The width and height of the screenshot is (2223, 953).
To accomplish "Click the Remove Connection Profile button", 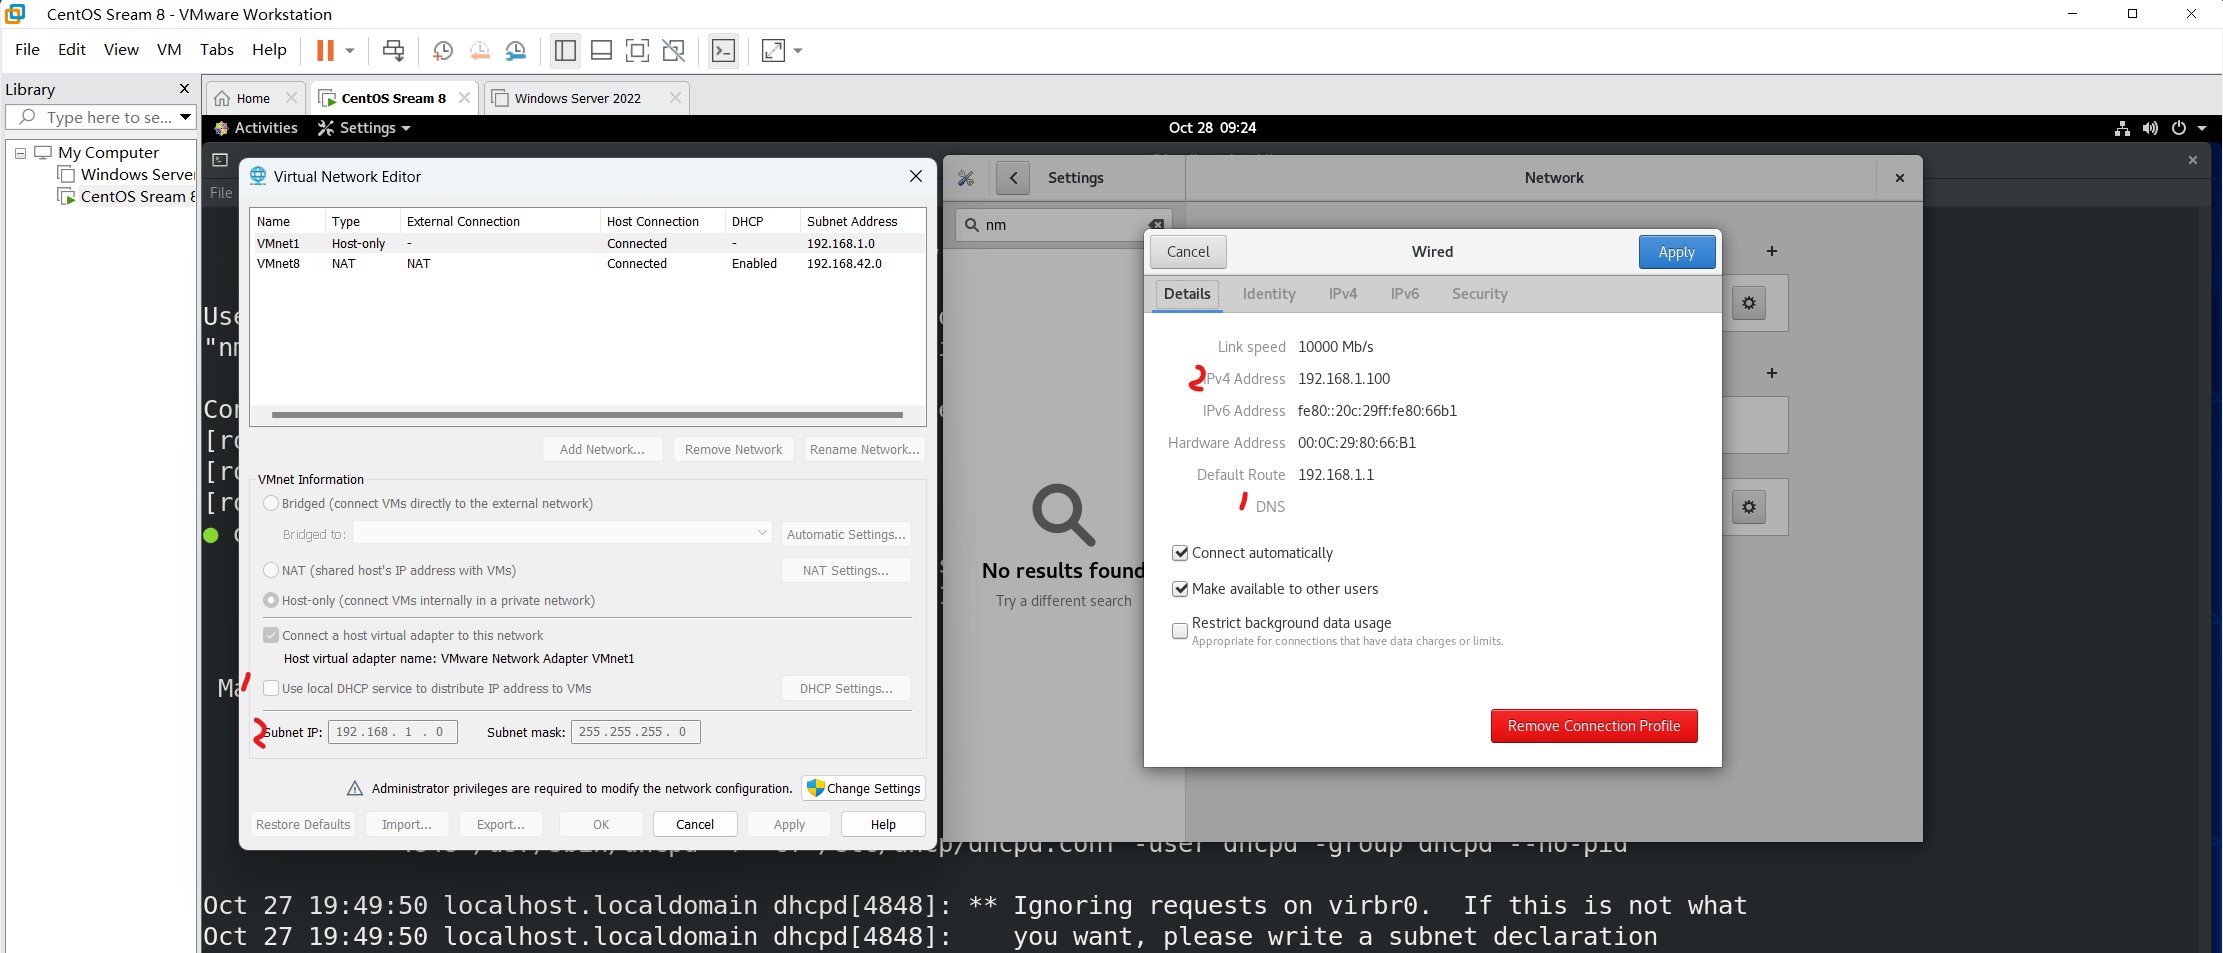I will click(1593, 726).
